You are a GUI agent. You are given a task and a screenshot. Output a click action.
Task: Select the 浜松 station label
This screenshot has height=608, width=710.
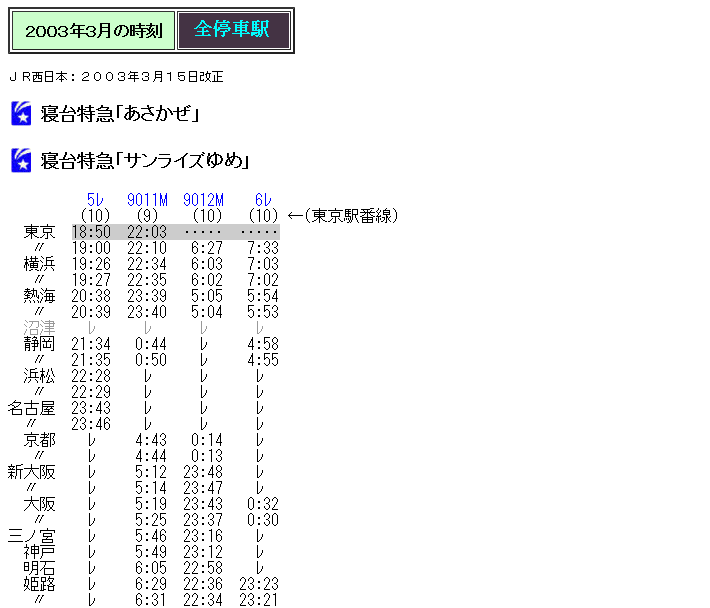[x=39, y=376]
